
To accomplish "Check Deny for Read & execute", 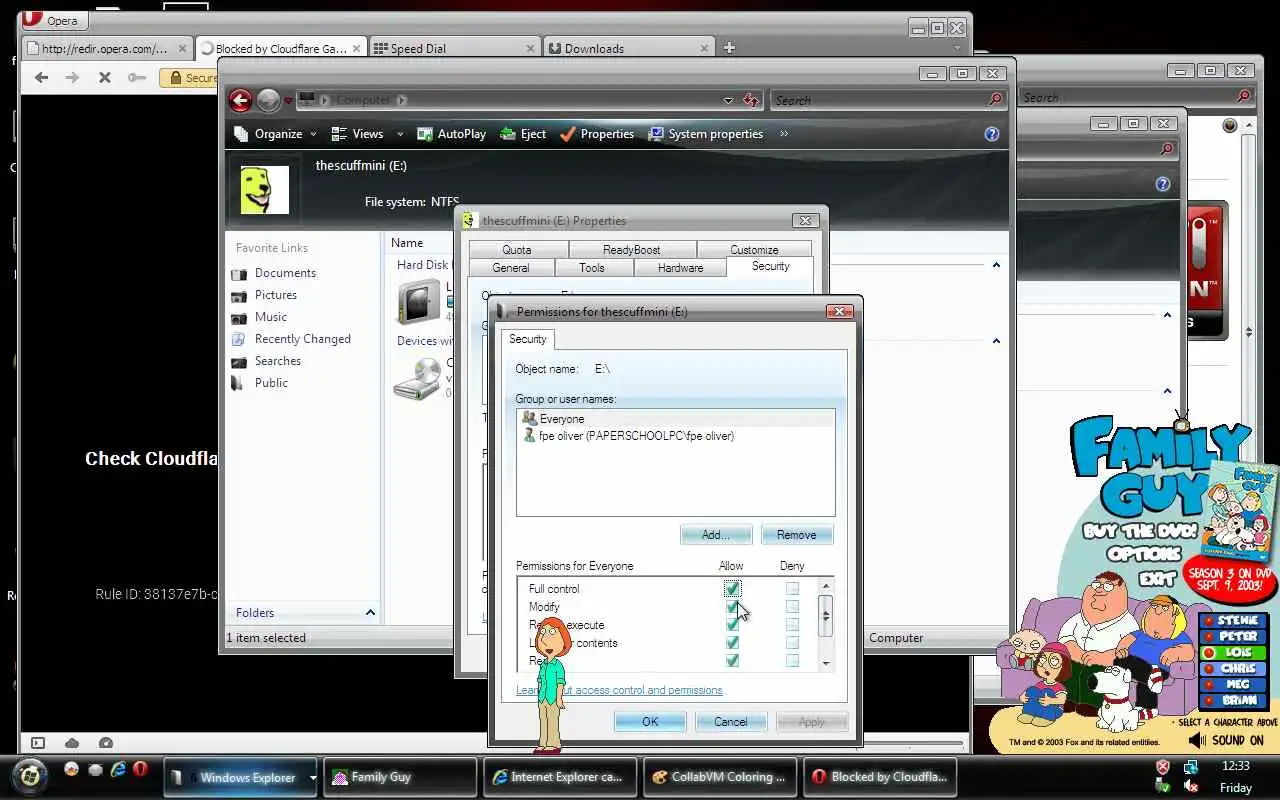I will coord(792,625).
